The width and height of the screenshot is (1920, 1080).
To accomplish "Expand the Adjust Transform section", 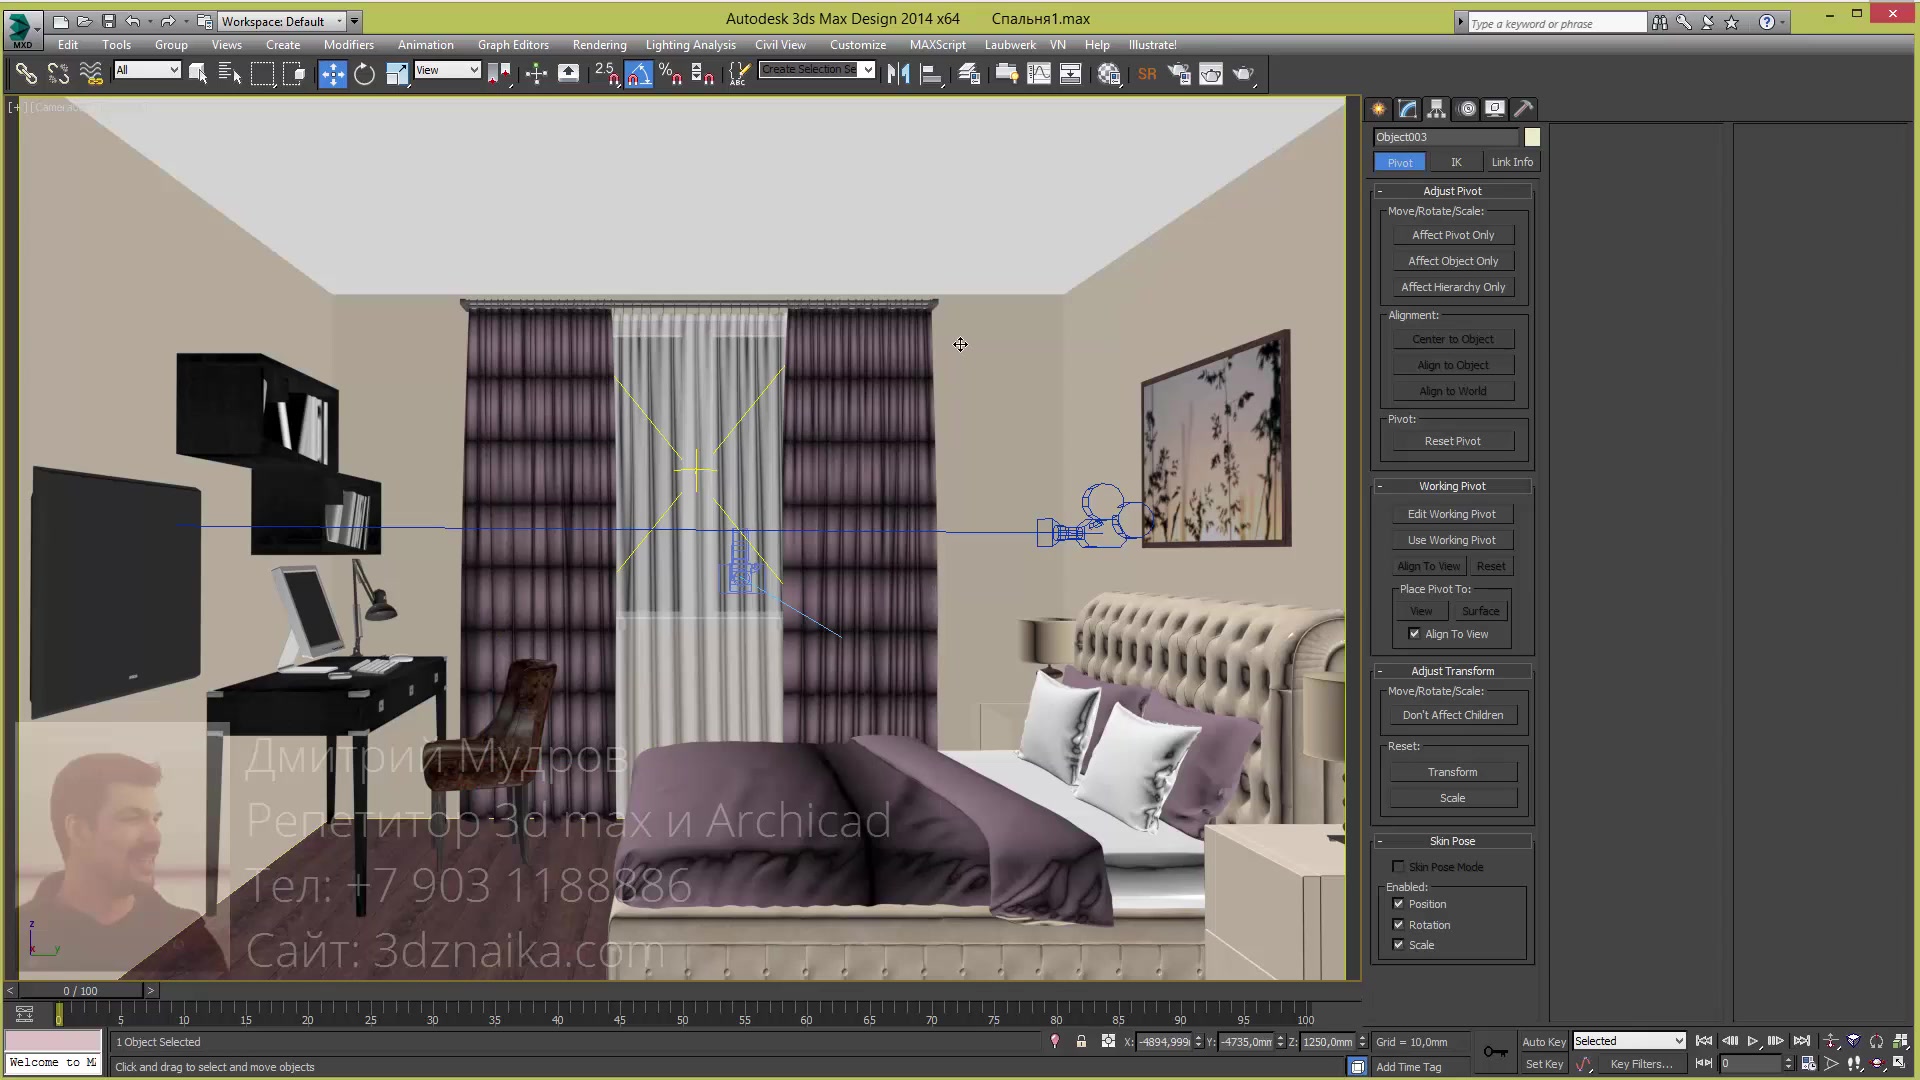I will (1451, 671).
